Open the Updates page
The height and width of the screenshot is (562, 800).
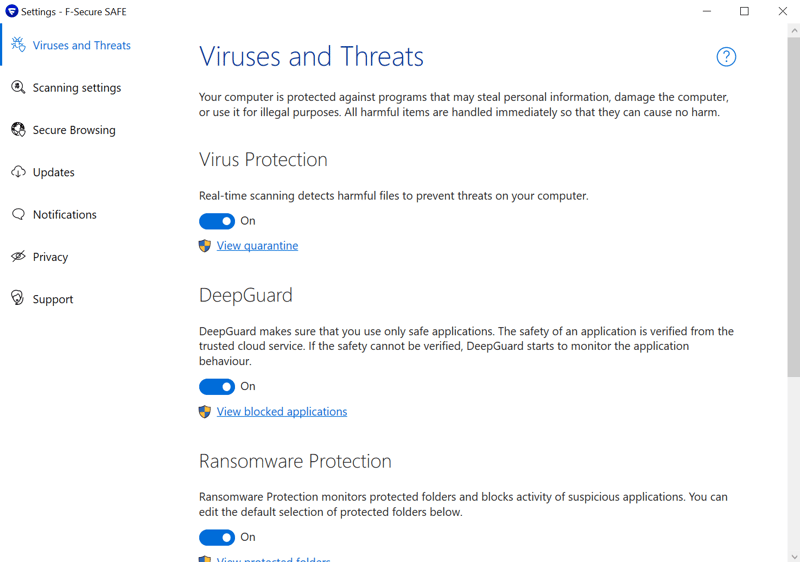tap(54, 172)
